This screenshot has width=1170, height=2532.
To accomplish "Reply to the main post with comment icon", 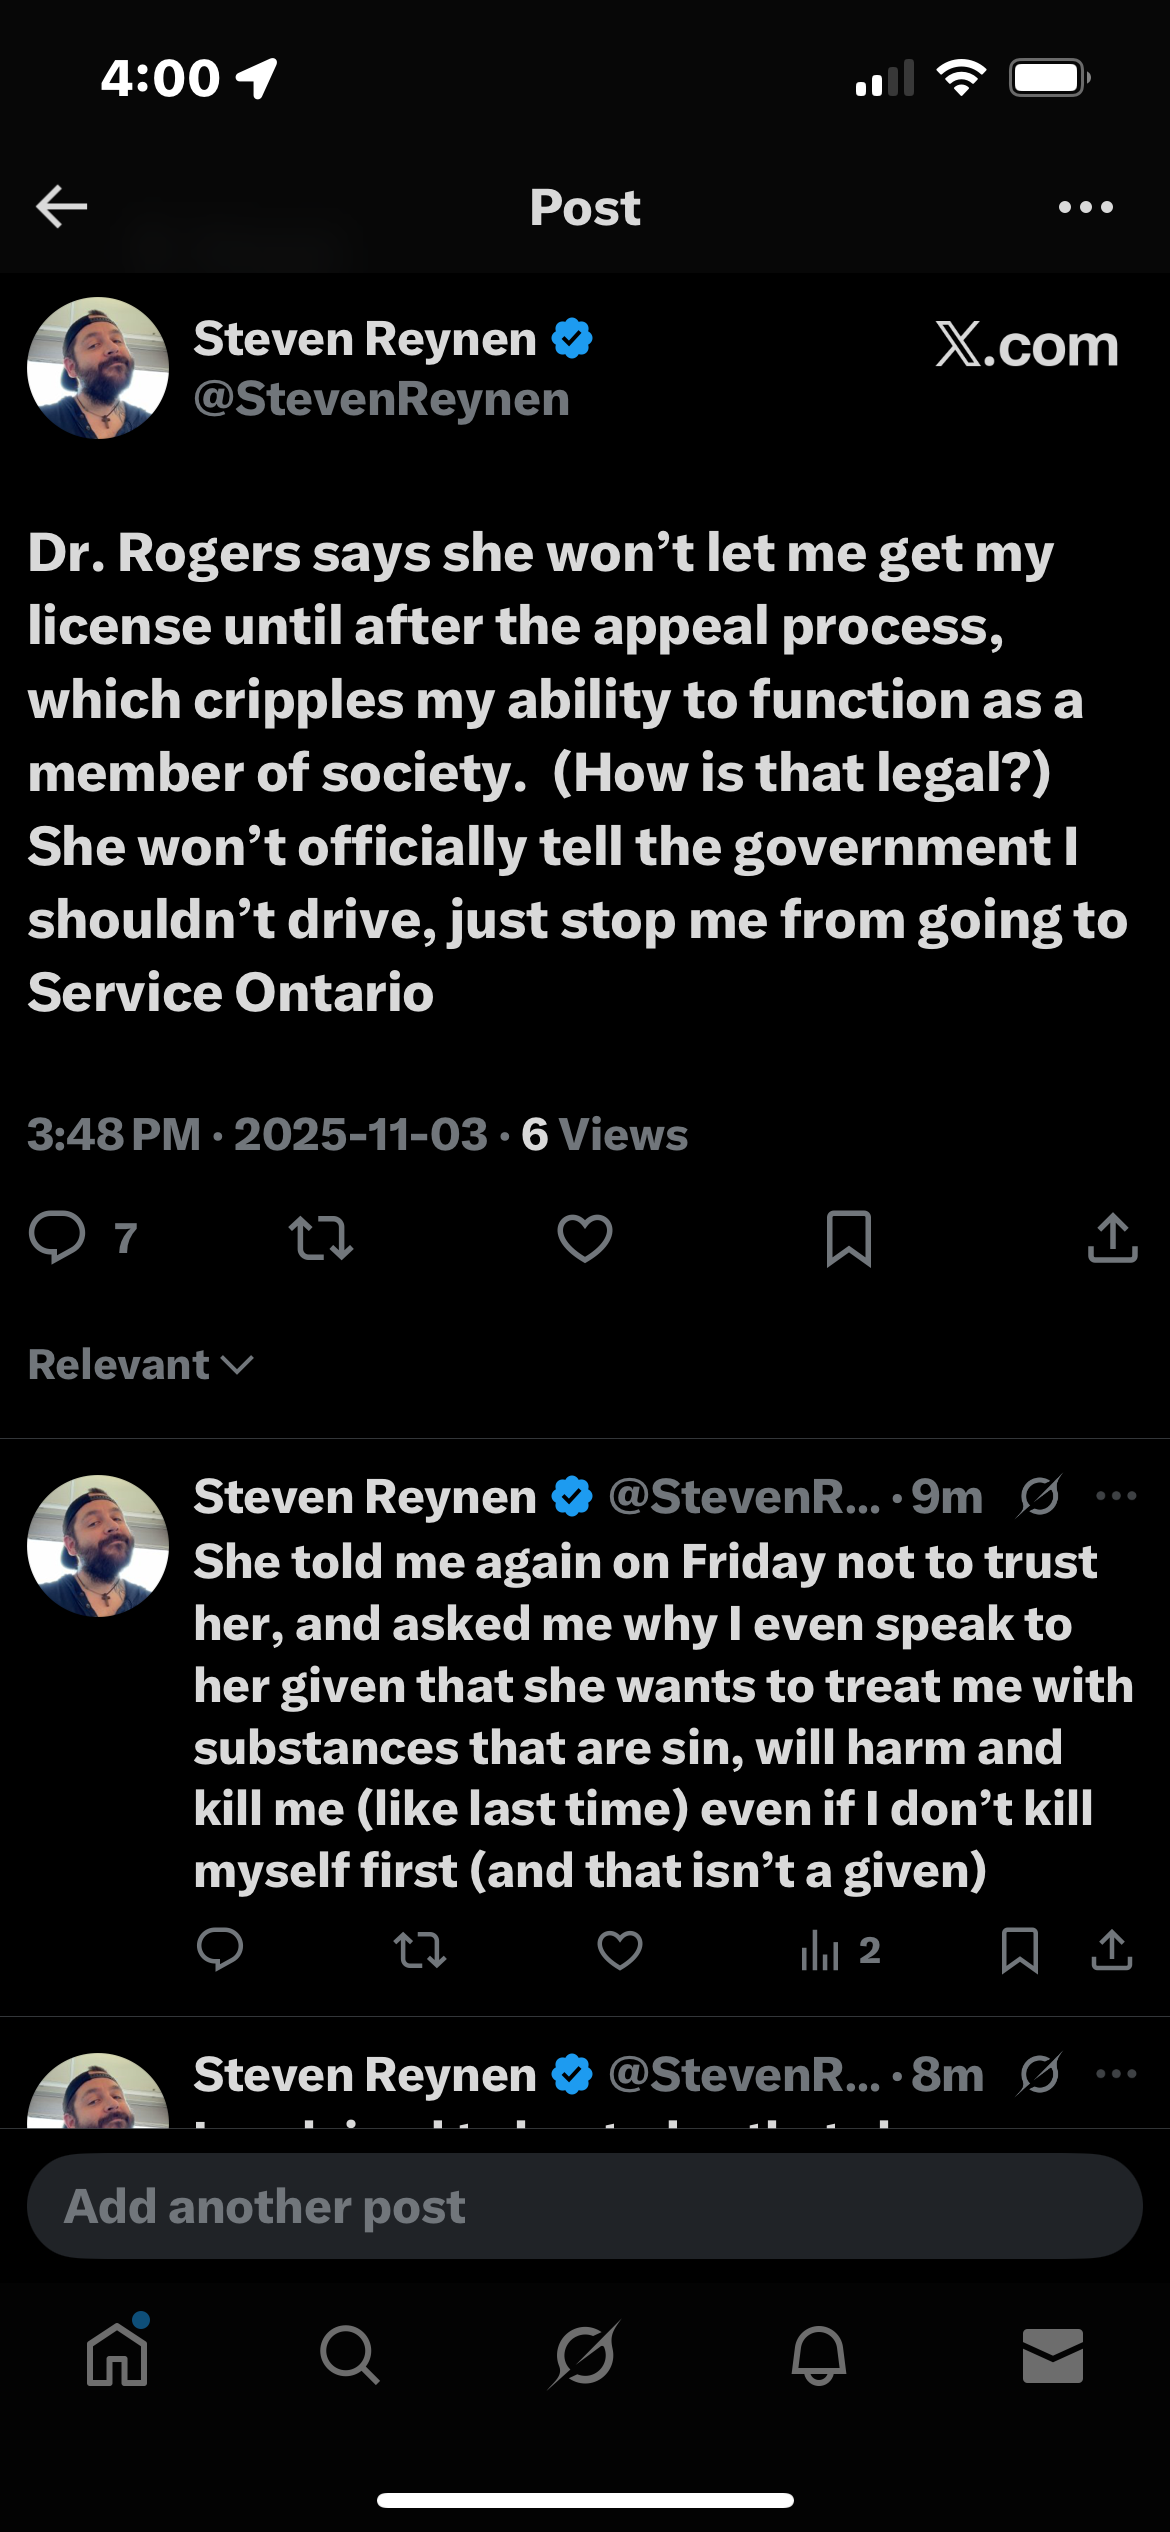I will pos(58,1237).
